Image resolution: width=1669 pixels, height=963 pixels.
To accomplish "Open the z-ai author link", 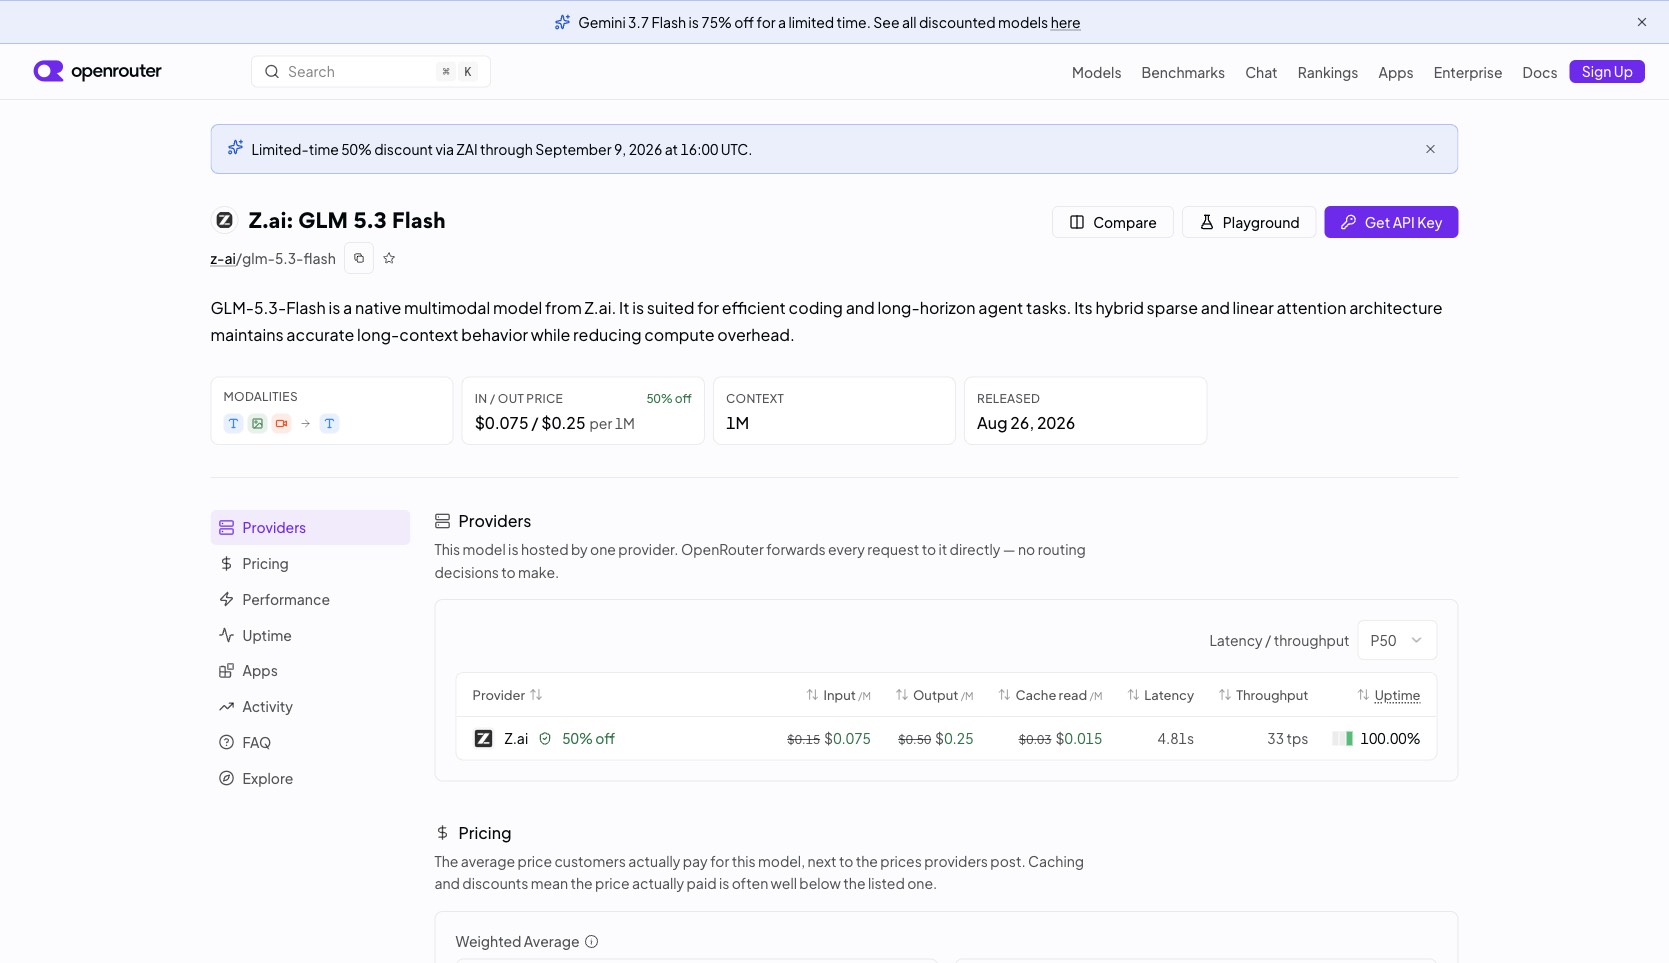I will (222, 259).
